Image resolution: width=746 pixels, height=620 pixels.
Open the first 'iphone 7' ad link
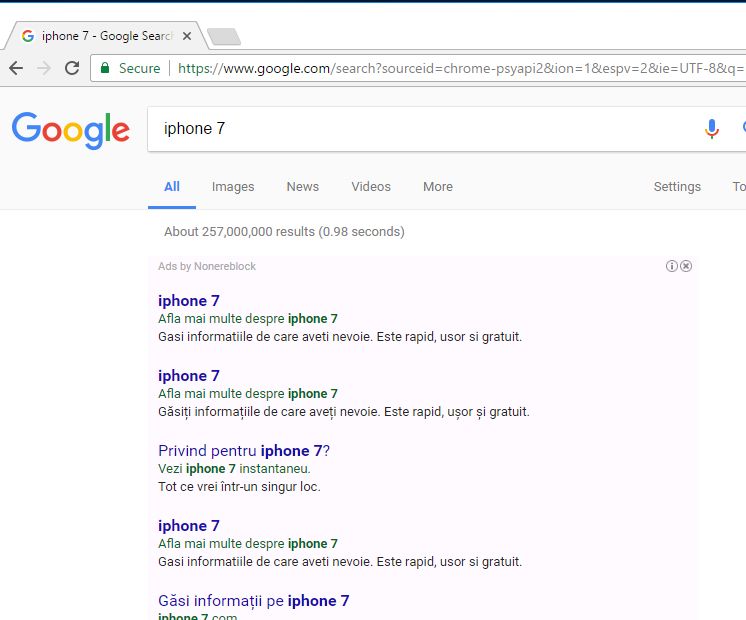click(x=189, y=301)
